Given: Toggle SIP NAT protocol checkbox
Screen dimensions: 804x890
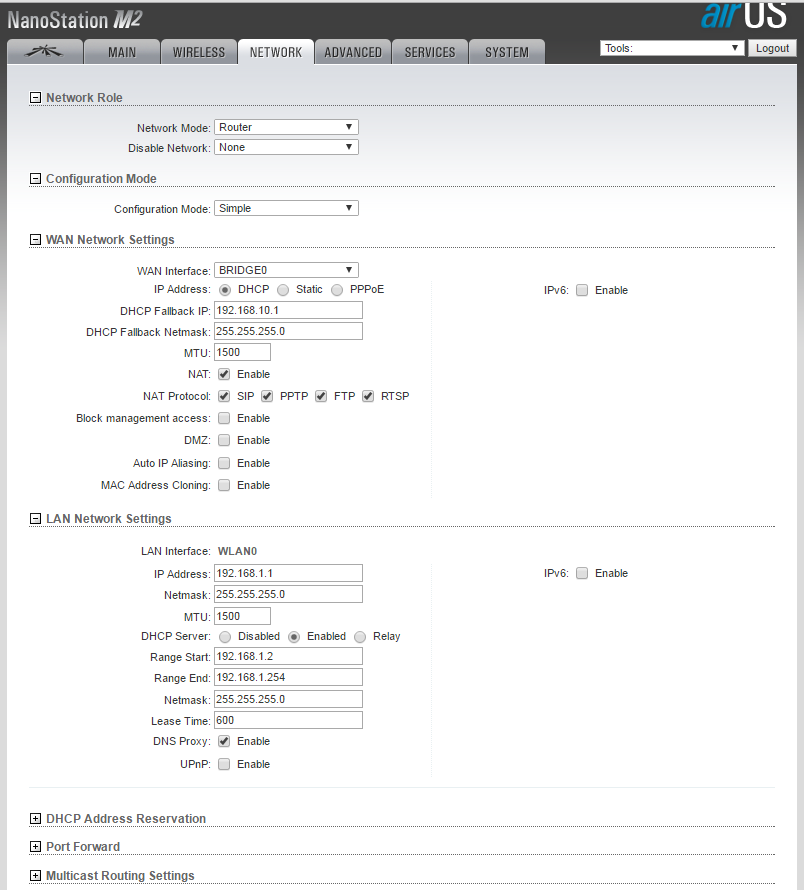Looking at the screenshot, I should [224, 396].
